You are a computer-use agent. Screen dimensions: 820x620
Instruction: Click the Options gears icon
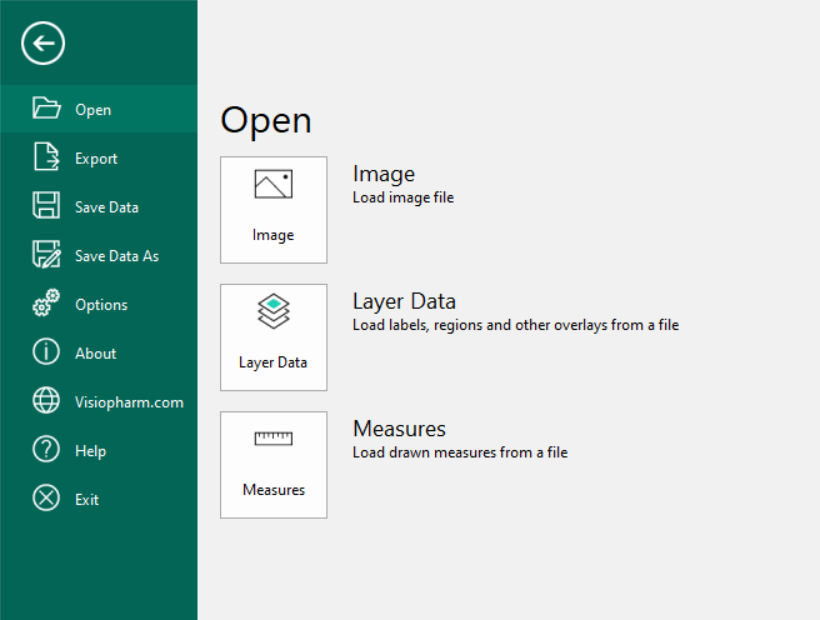(x=47, y=303)
